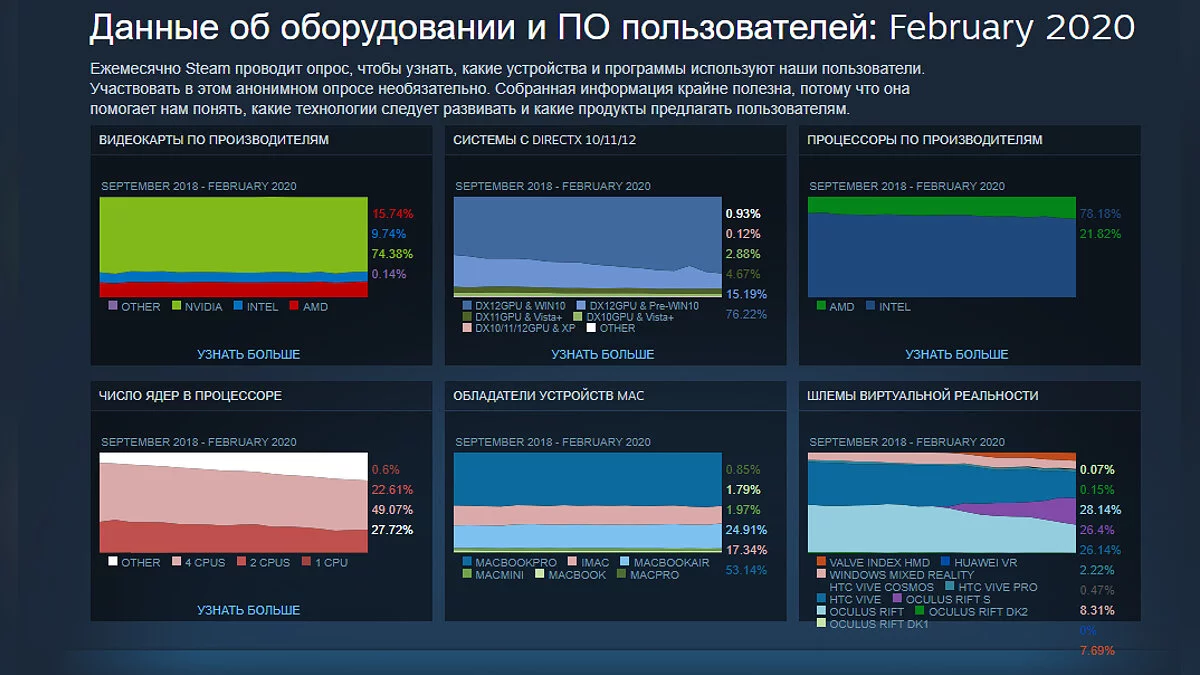Click the AMD green swatch in processors panel
The height and width of the screenshot is (675, 1200).
point(821,306)
